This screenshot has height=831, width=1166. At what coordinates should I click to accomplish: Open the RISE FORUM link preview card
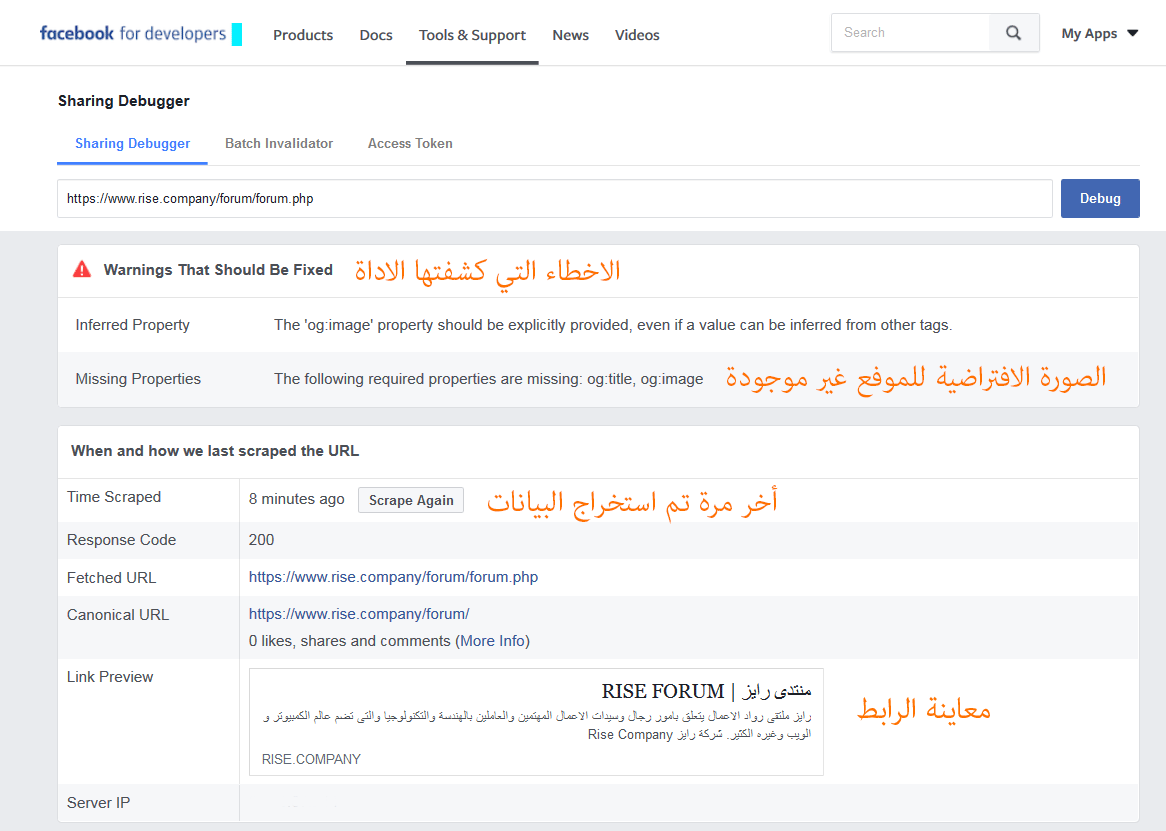coord(536,722)
